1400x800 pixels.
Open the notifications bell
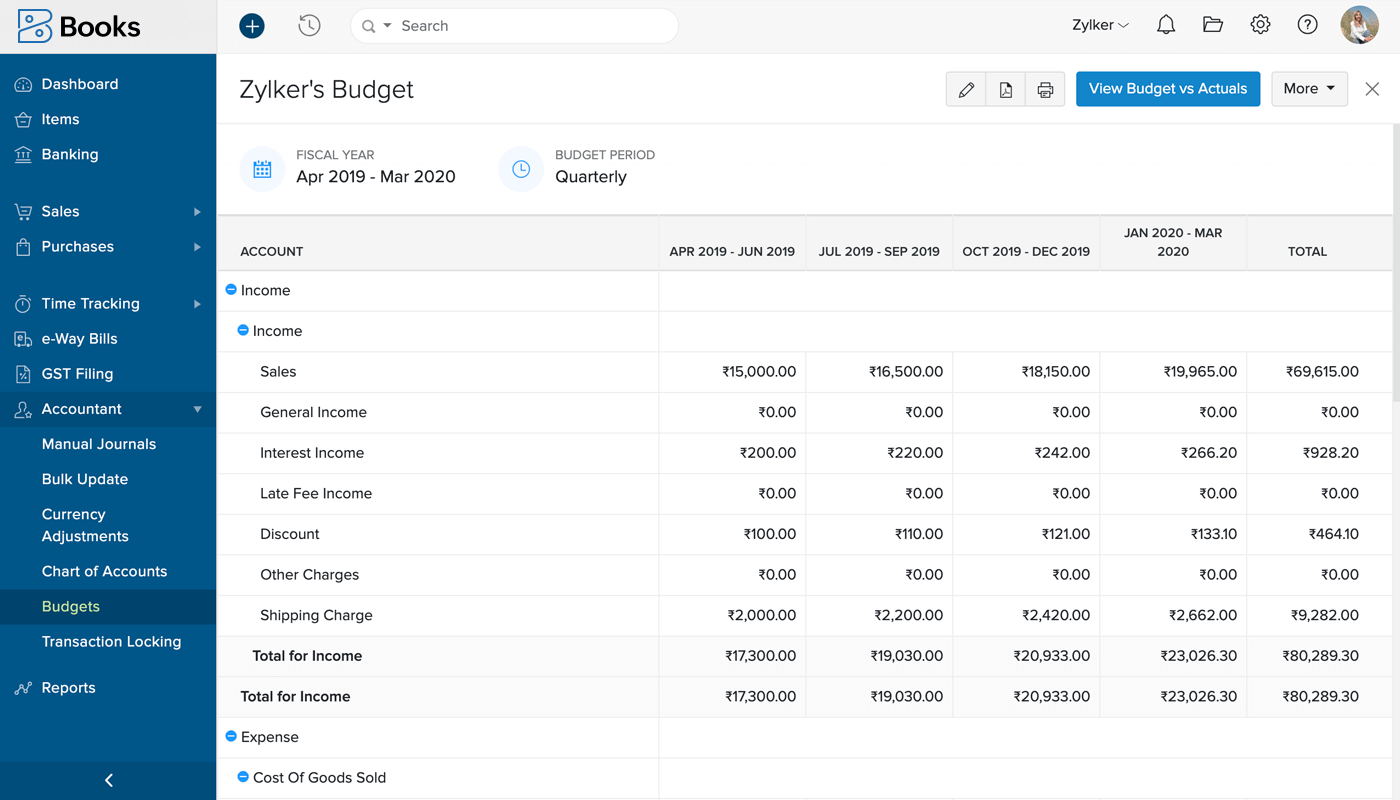click(1165, 24)
